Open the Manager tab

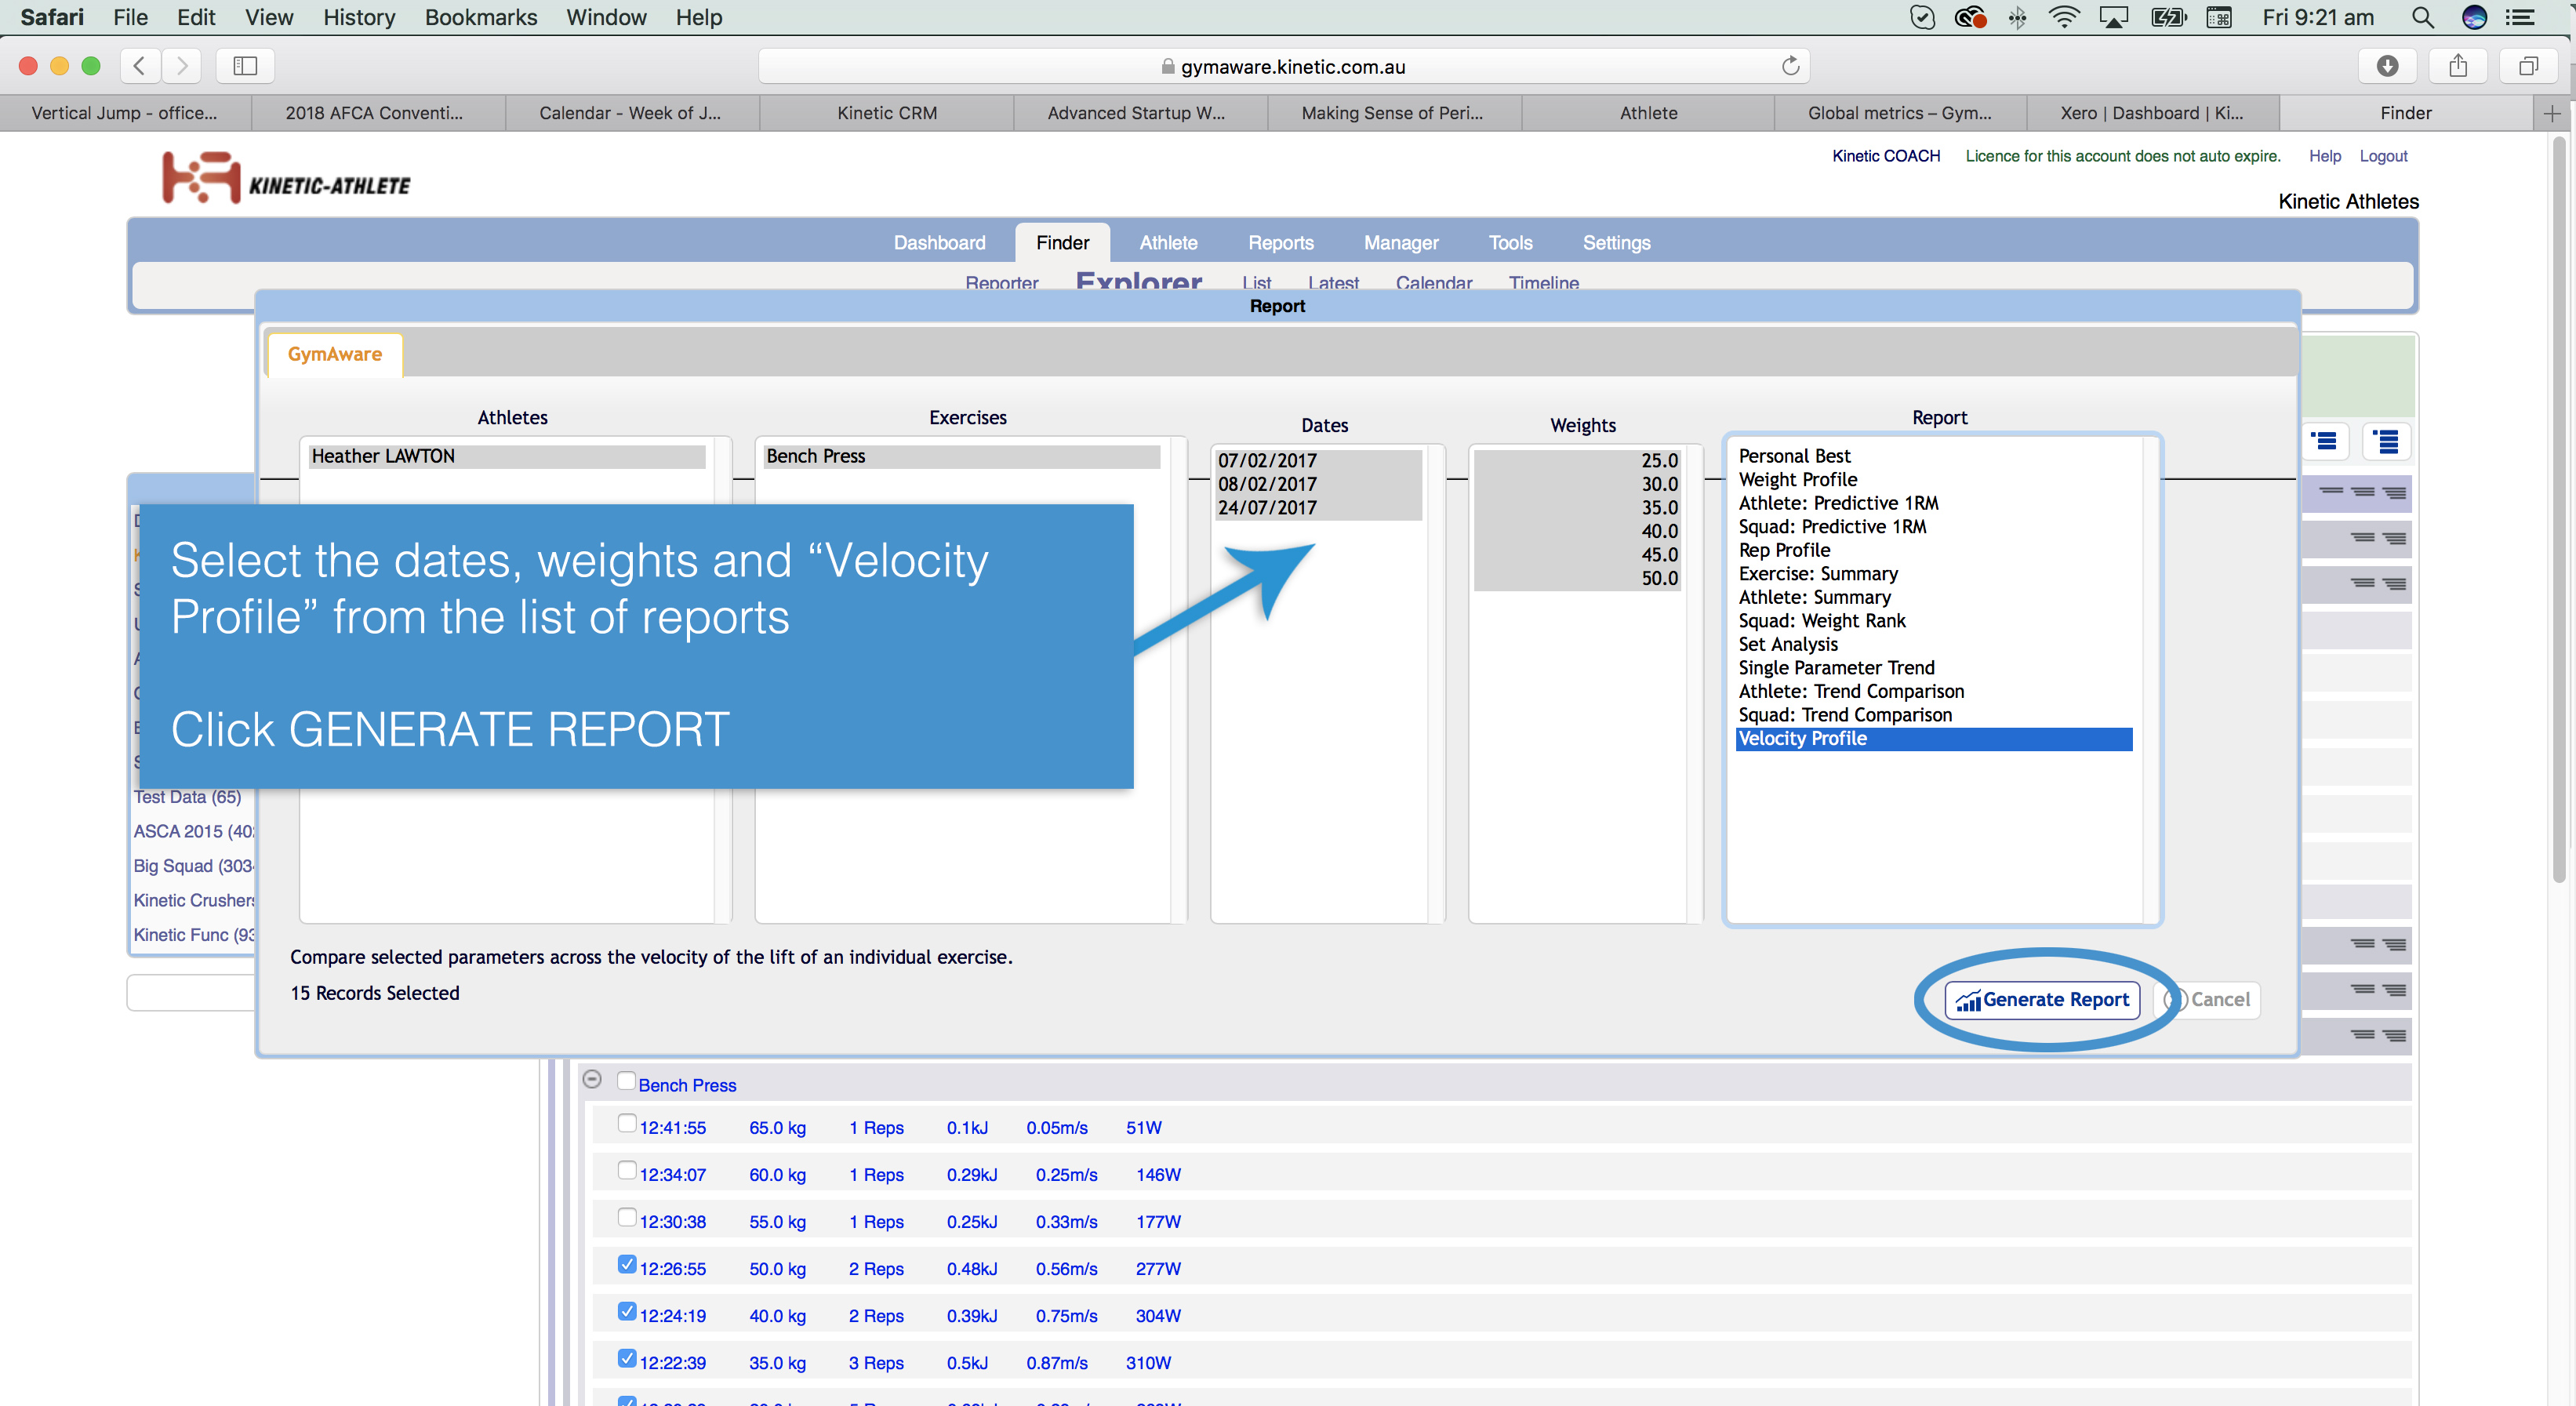click(x=1401, y=243)
